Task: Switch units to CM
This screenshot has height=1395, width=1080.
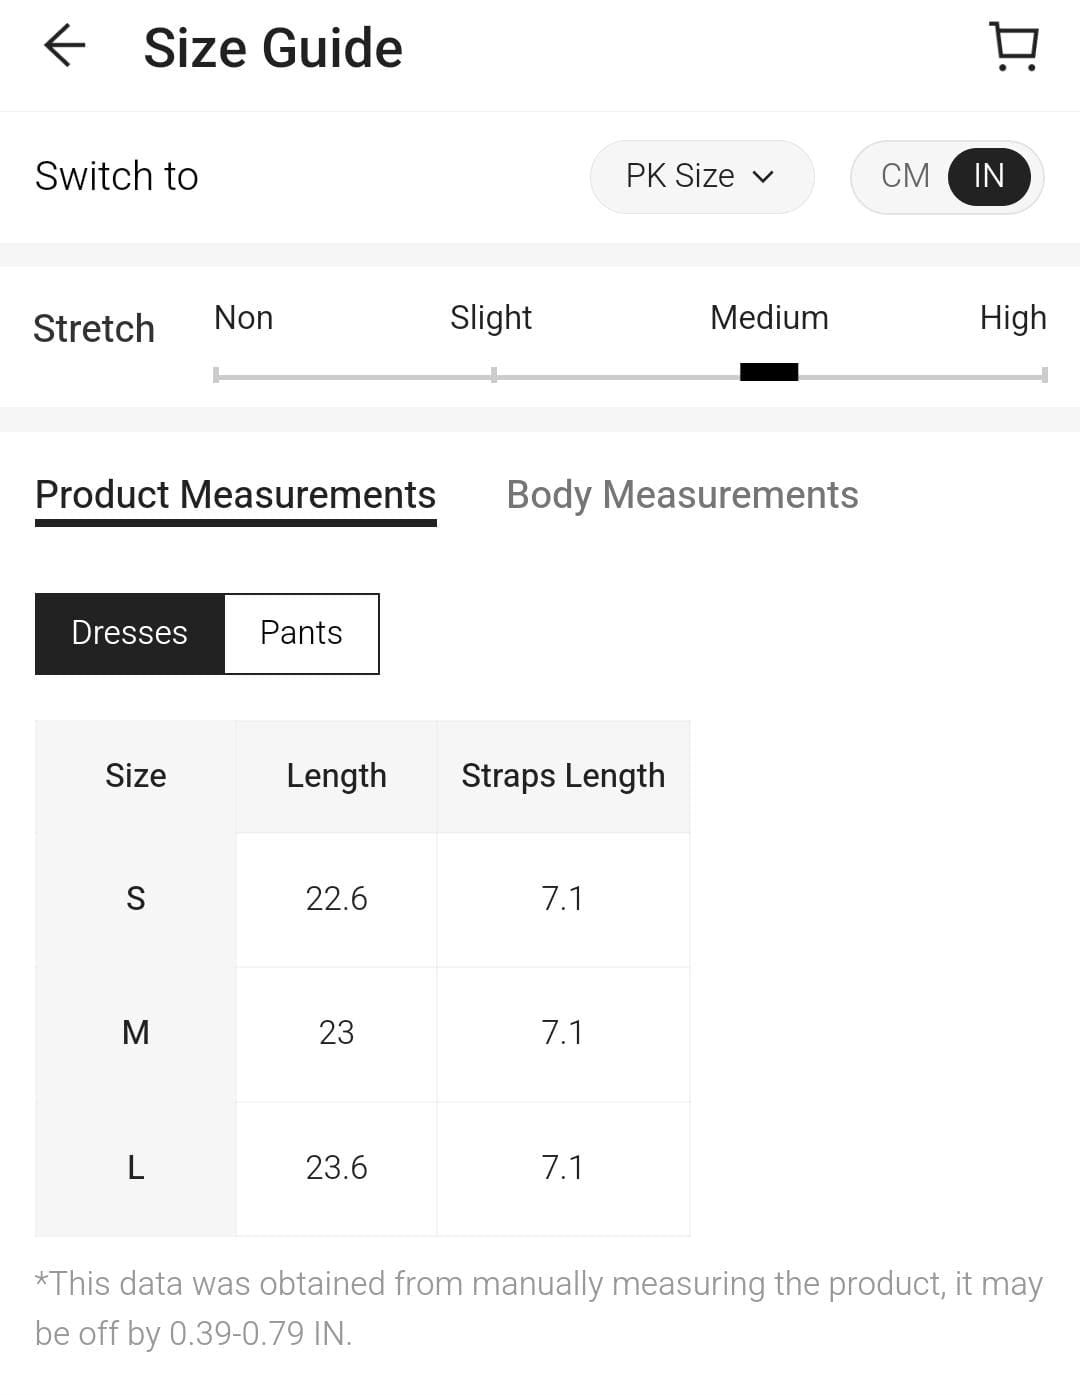Action: pos(905,176)
